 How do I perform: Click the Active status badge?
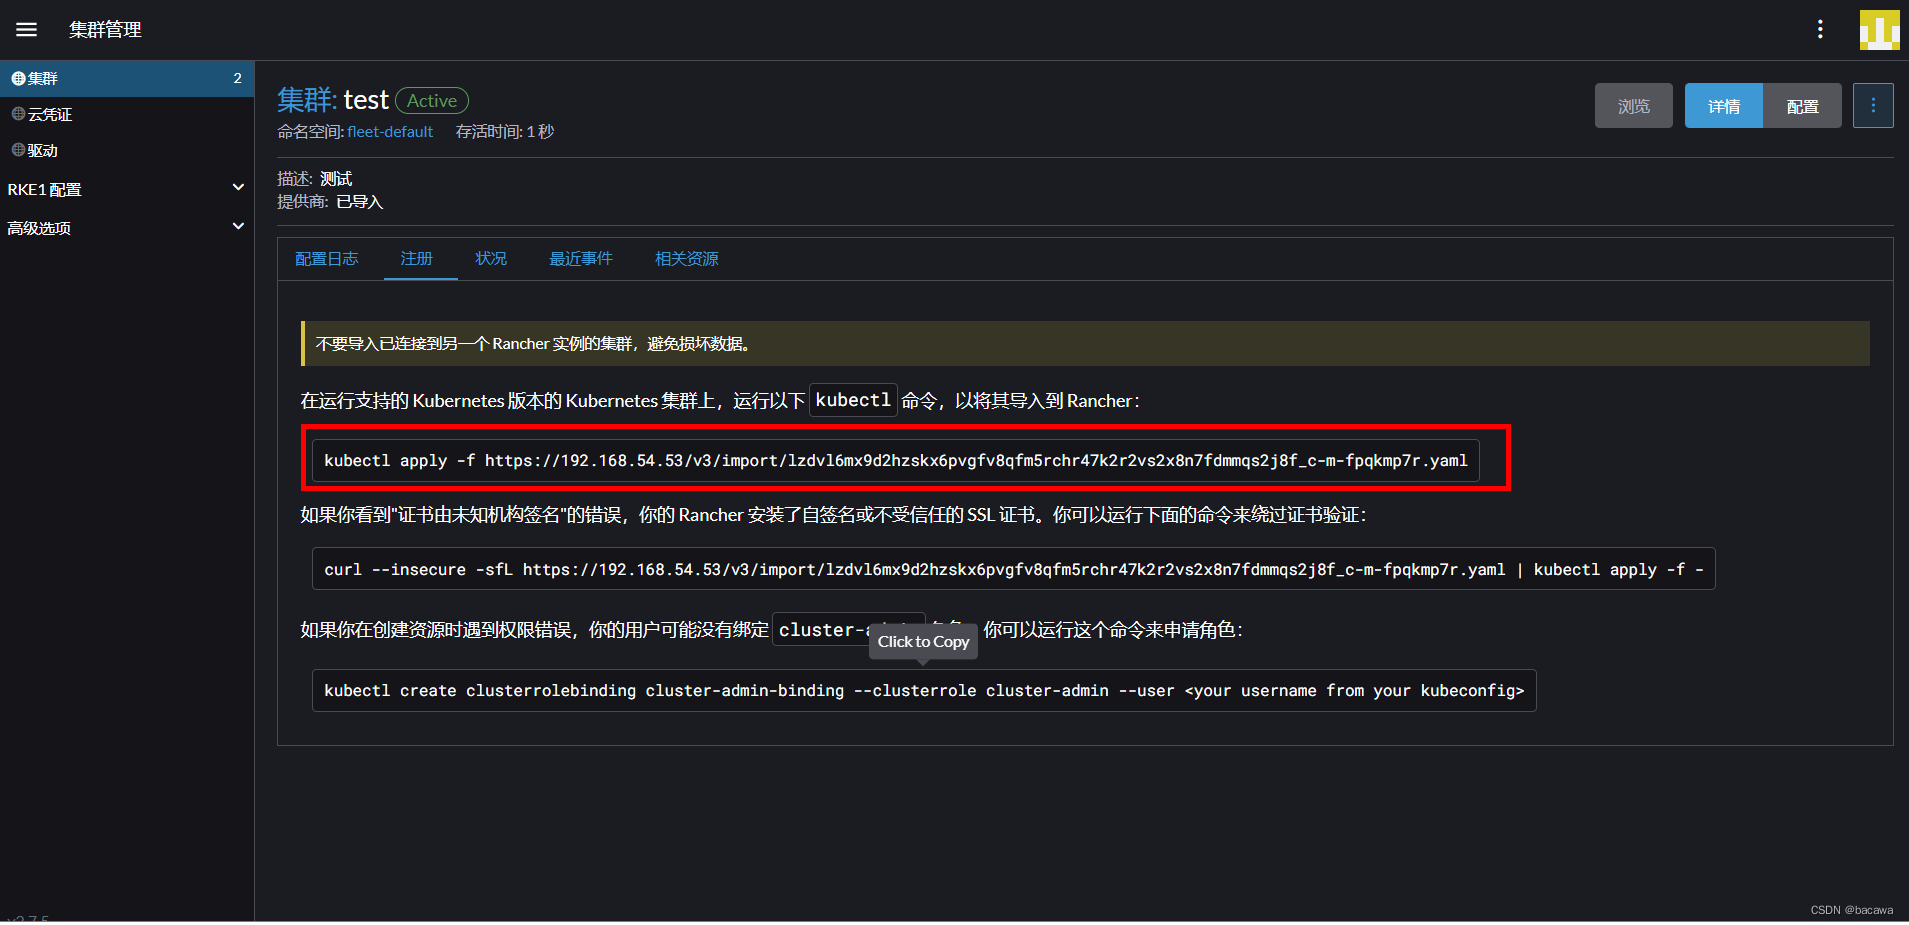click(432, 101)
